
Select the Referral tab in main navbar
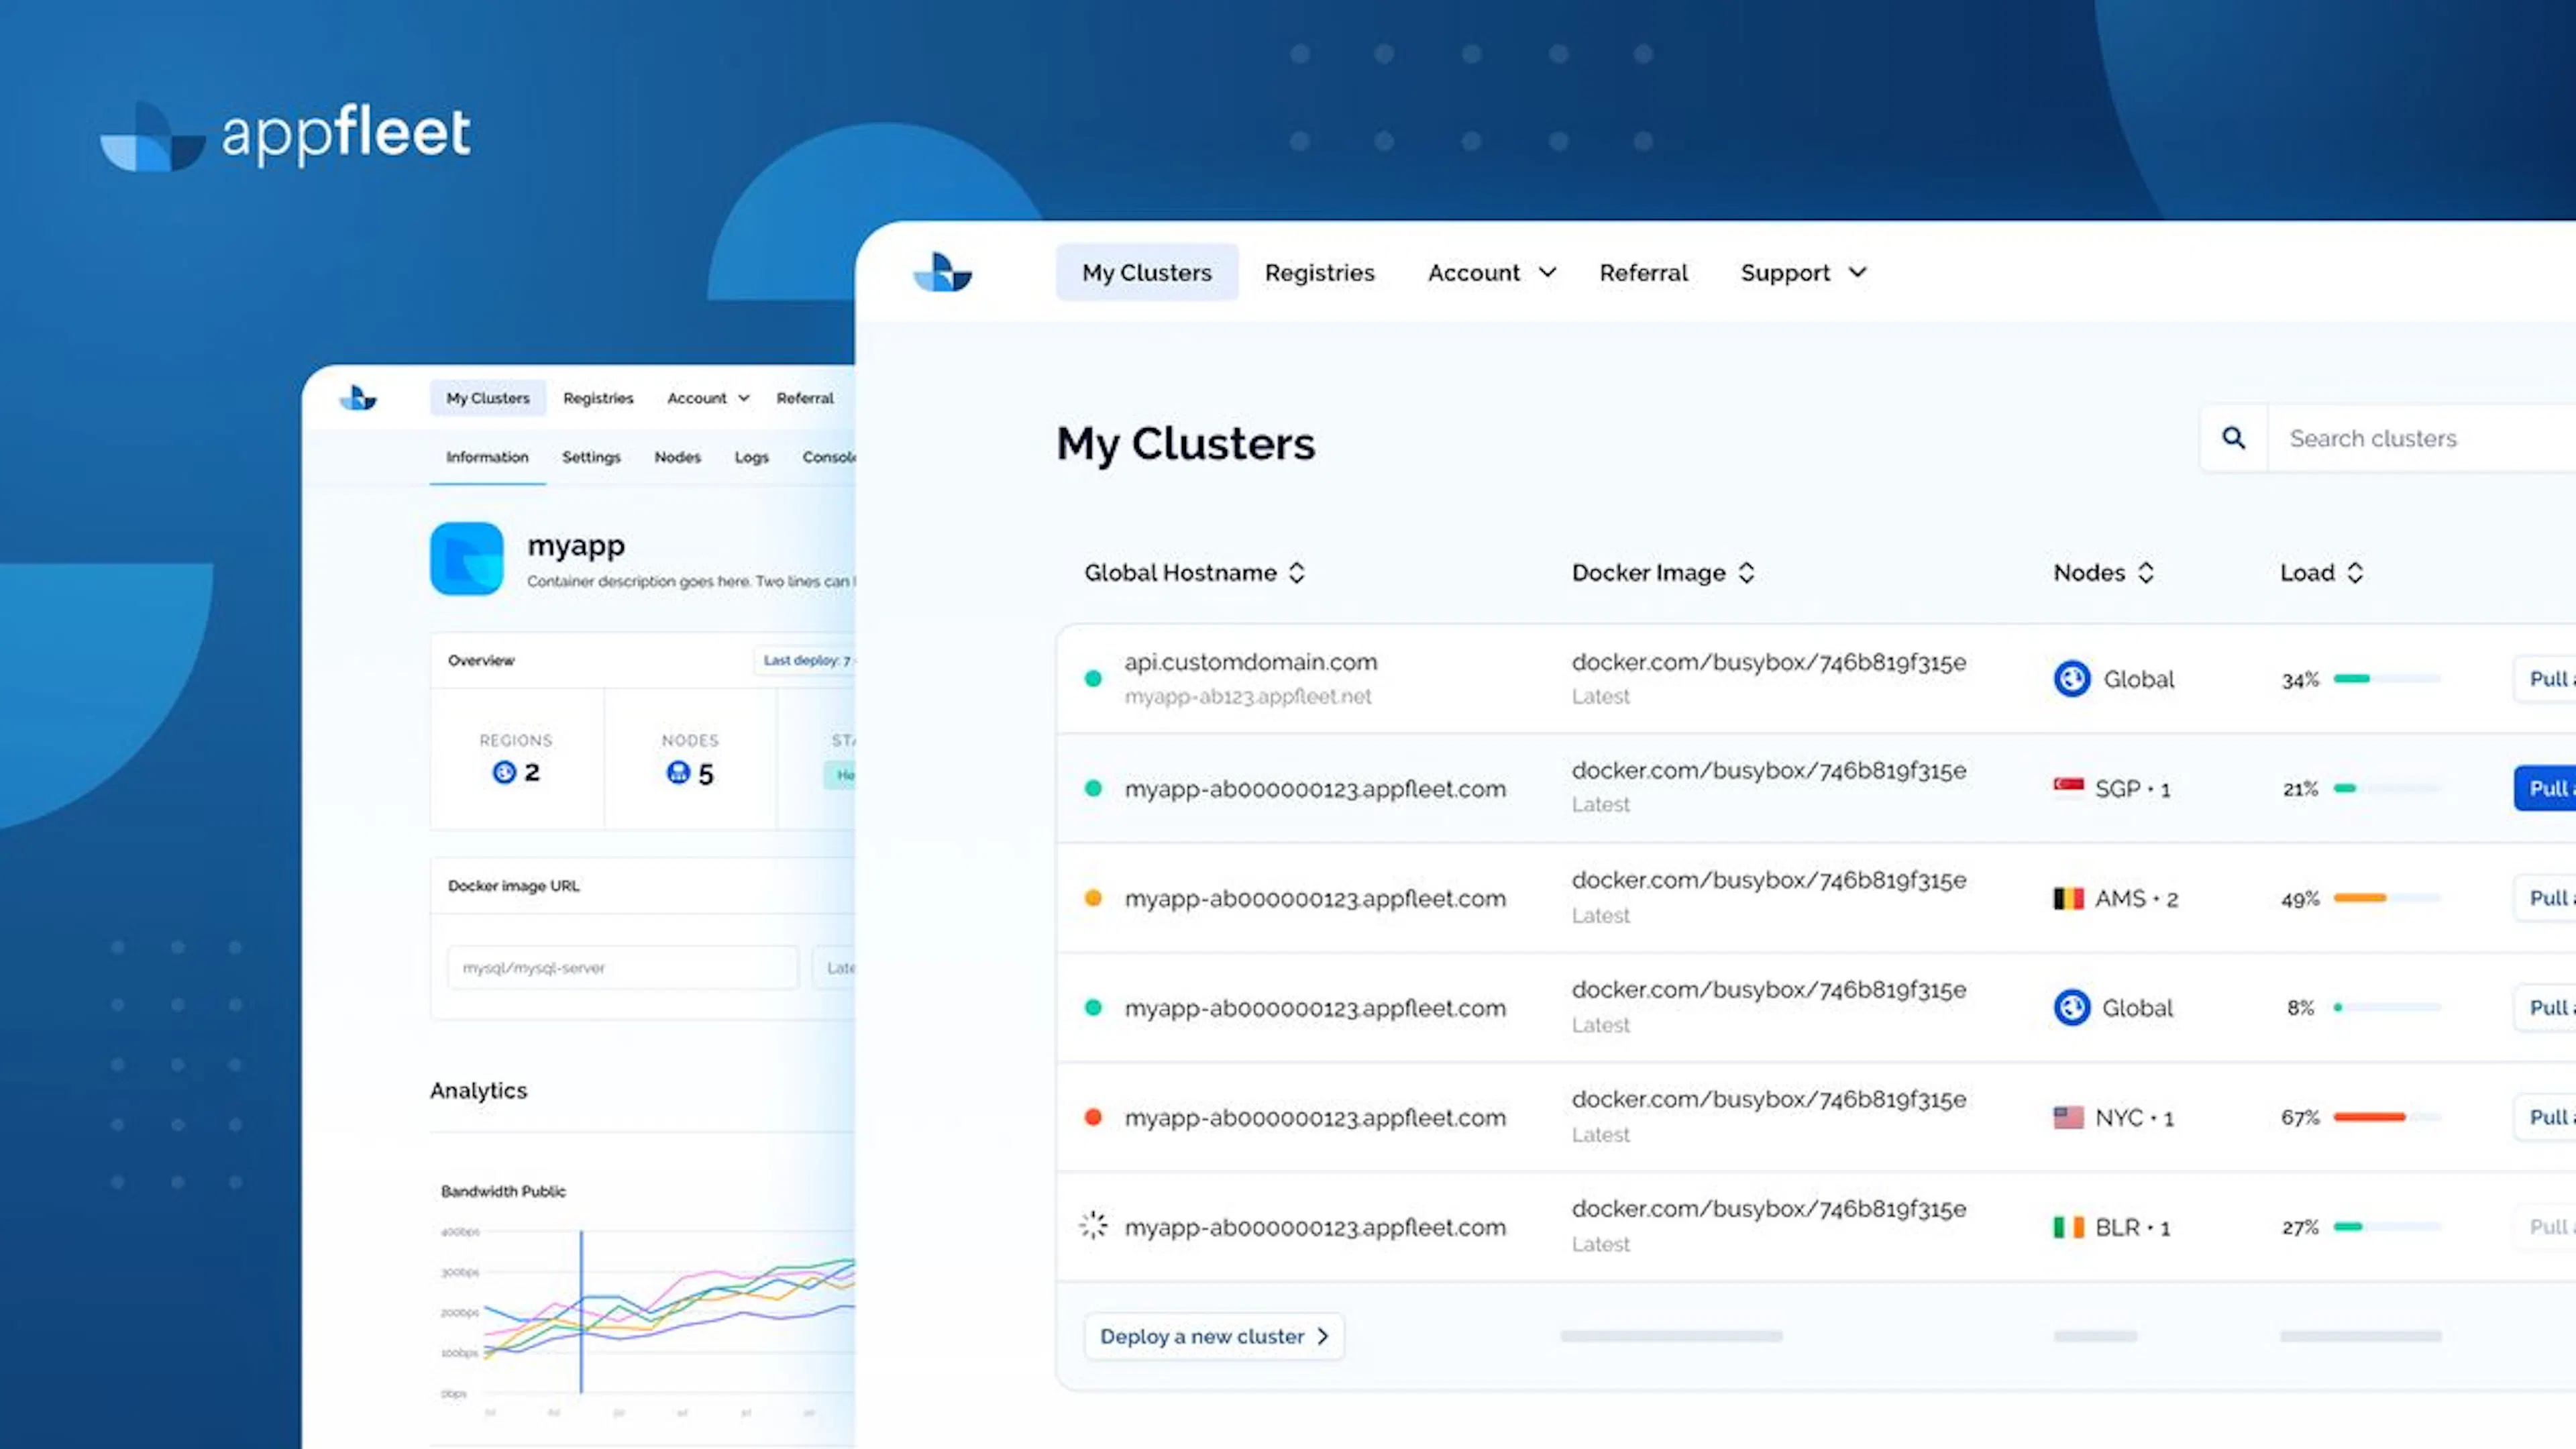pos(1643,272)
